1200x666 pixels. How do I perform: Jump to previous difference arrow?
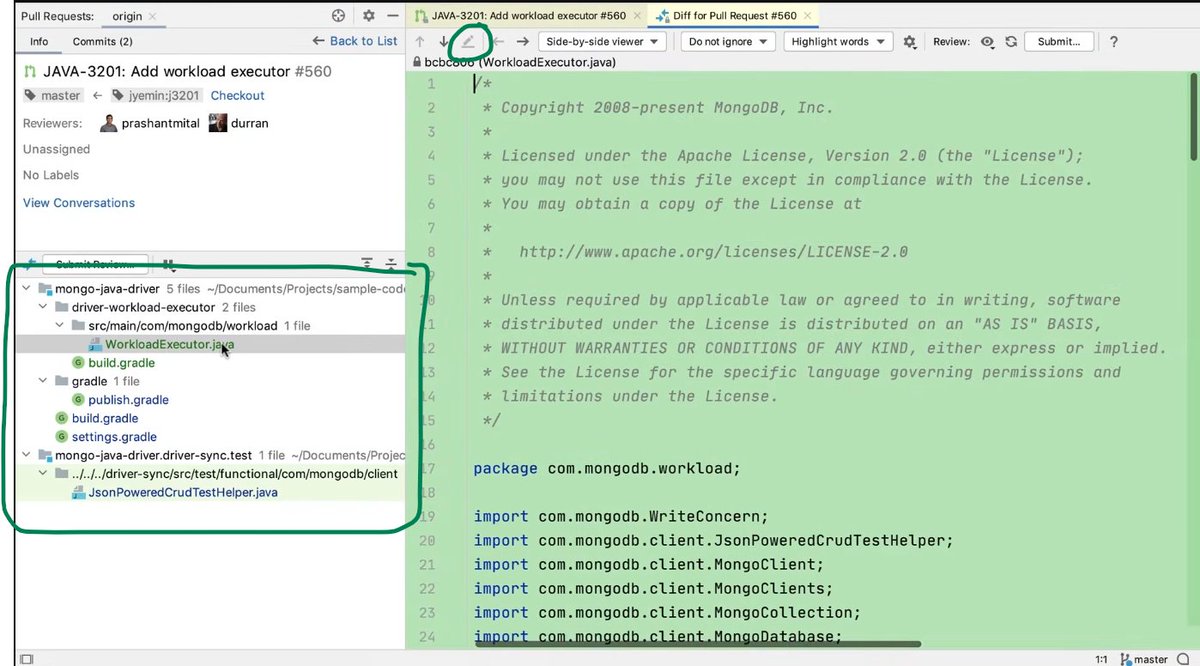[420, 42]
